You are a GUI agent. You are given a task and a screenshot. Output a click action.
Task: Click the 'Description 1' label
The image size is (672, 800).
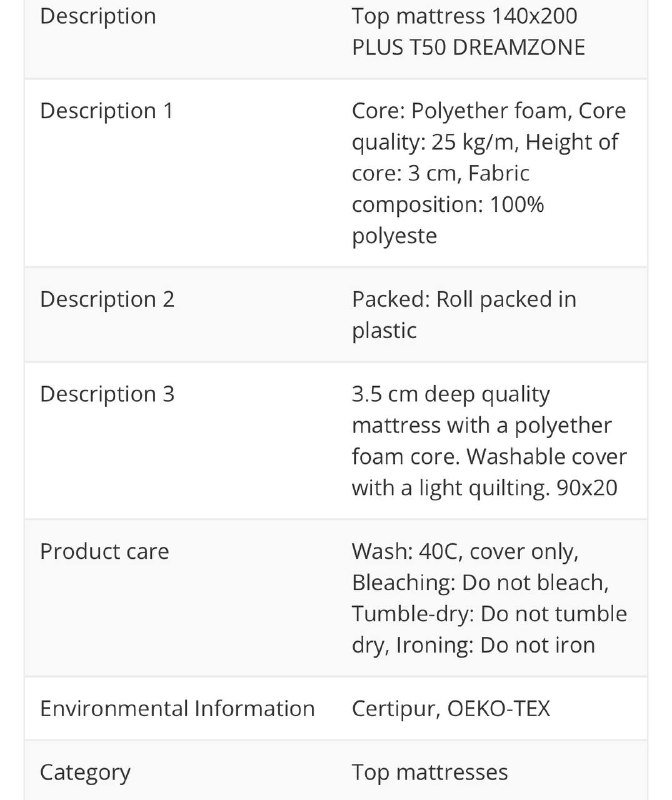[106, 111]
